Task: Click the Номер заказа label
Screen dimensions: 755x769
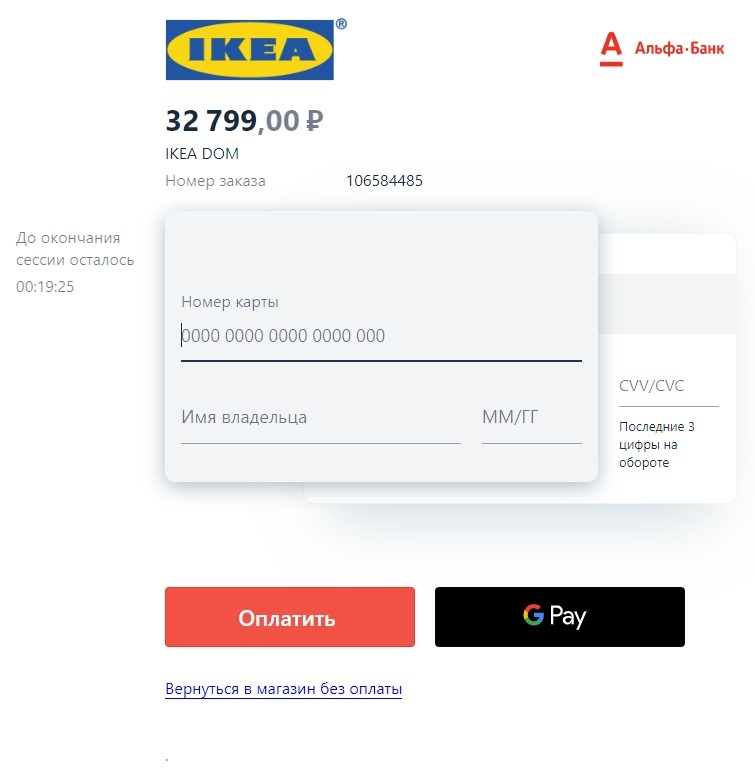Action: pyautogui.click(x=215, y=181)
